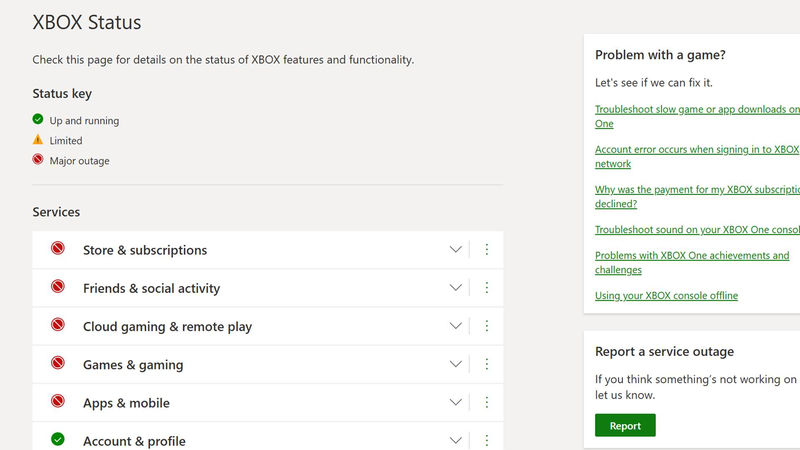The image size is (800, 450).
Task: Click the Store & subscriptions service label
Action: [x=145, y=250]
